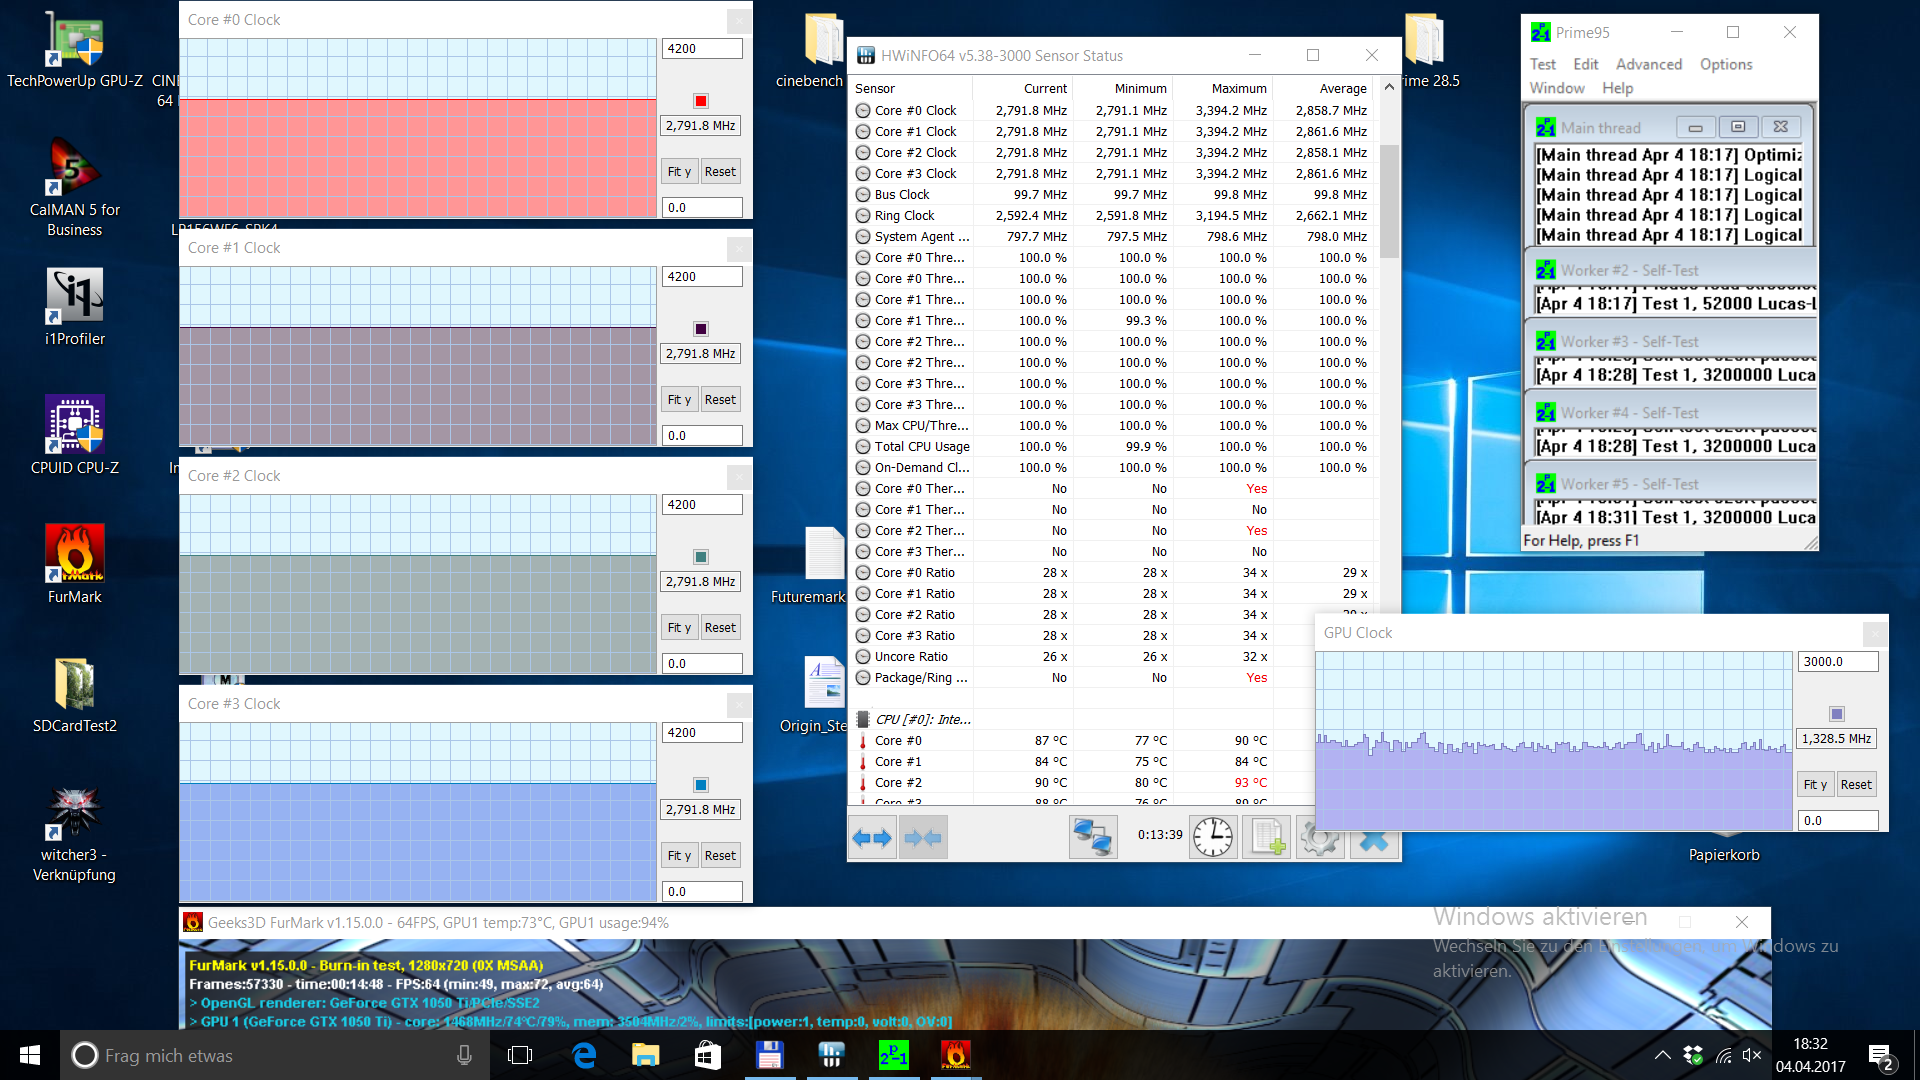Click Fit y in Core #0 Clock graph

(679, 172)
